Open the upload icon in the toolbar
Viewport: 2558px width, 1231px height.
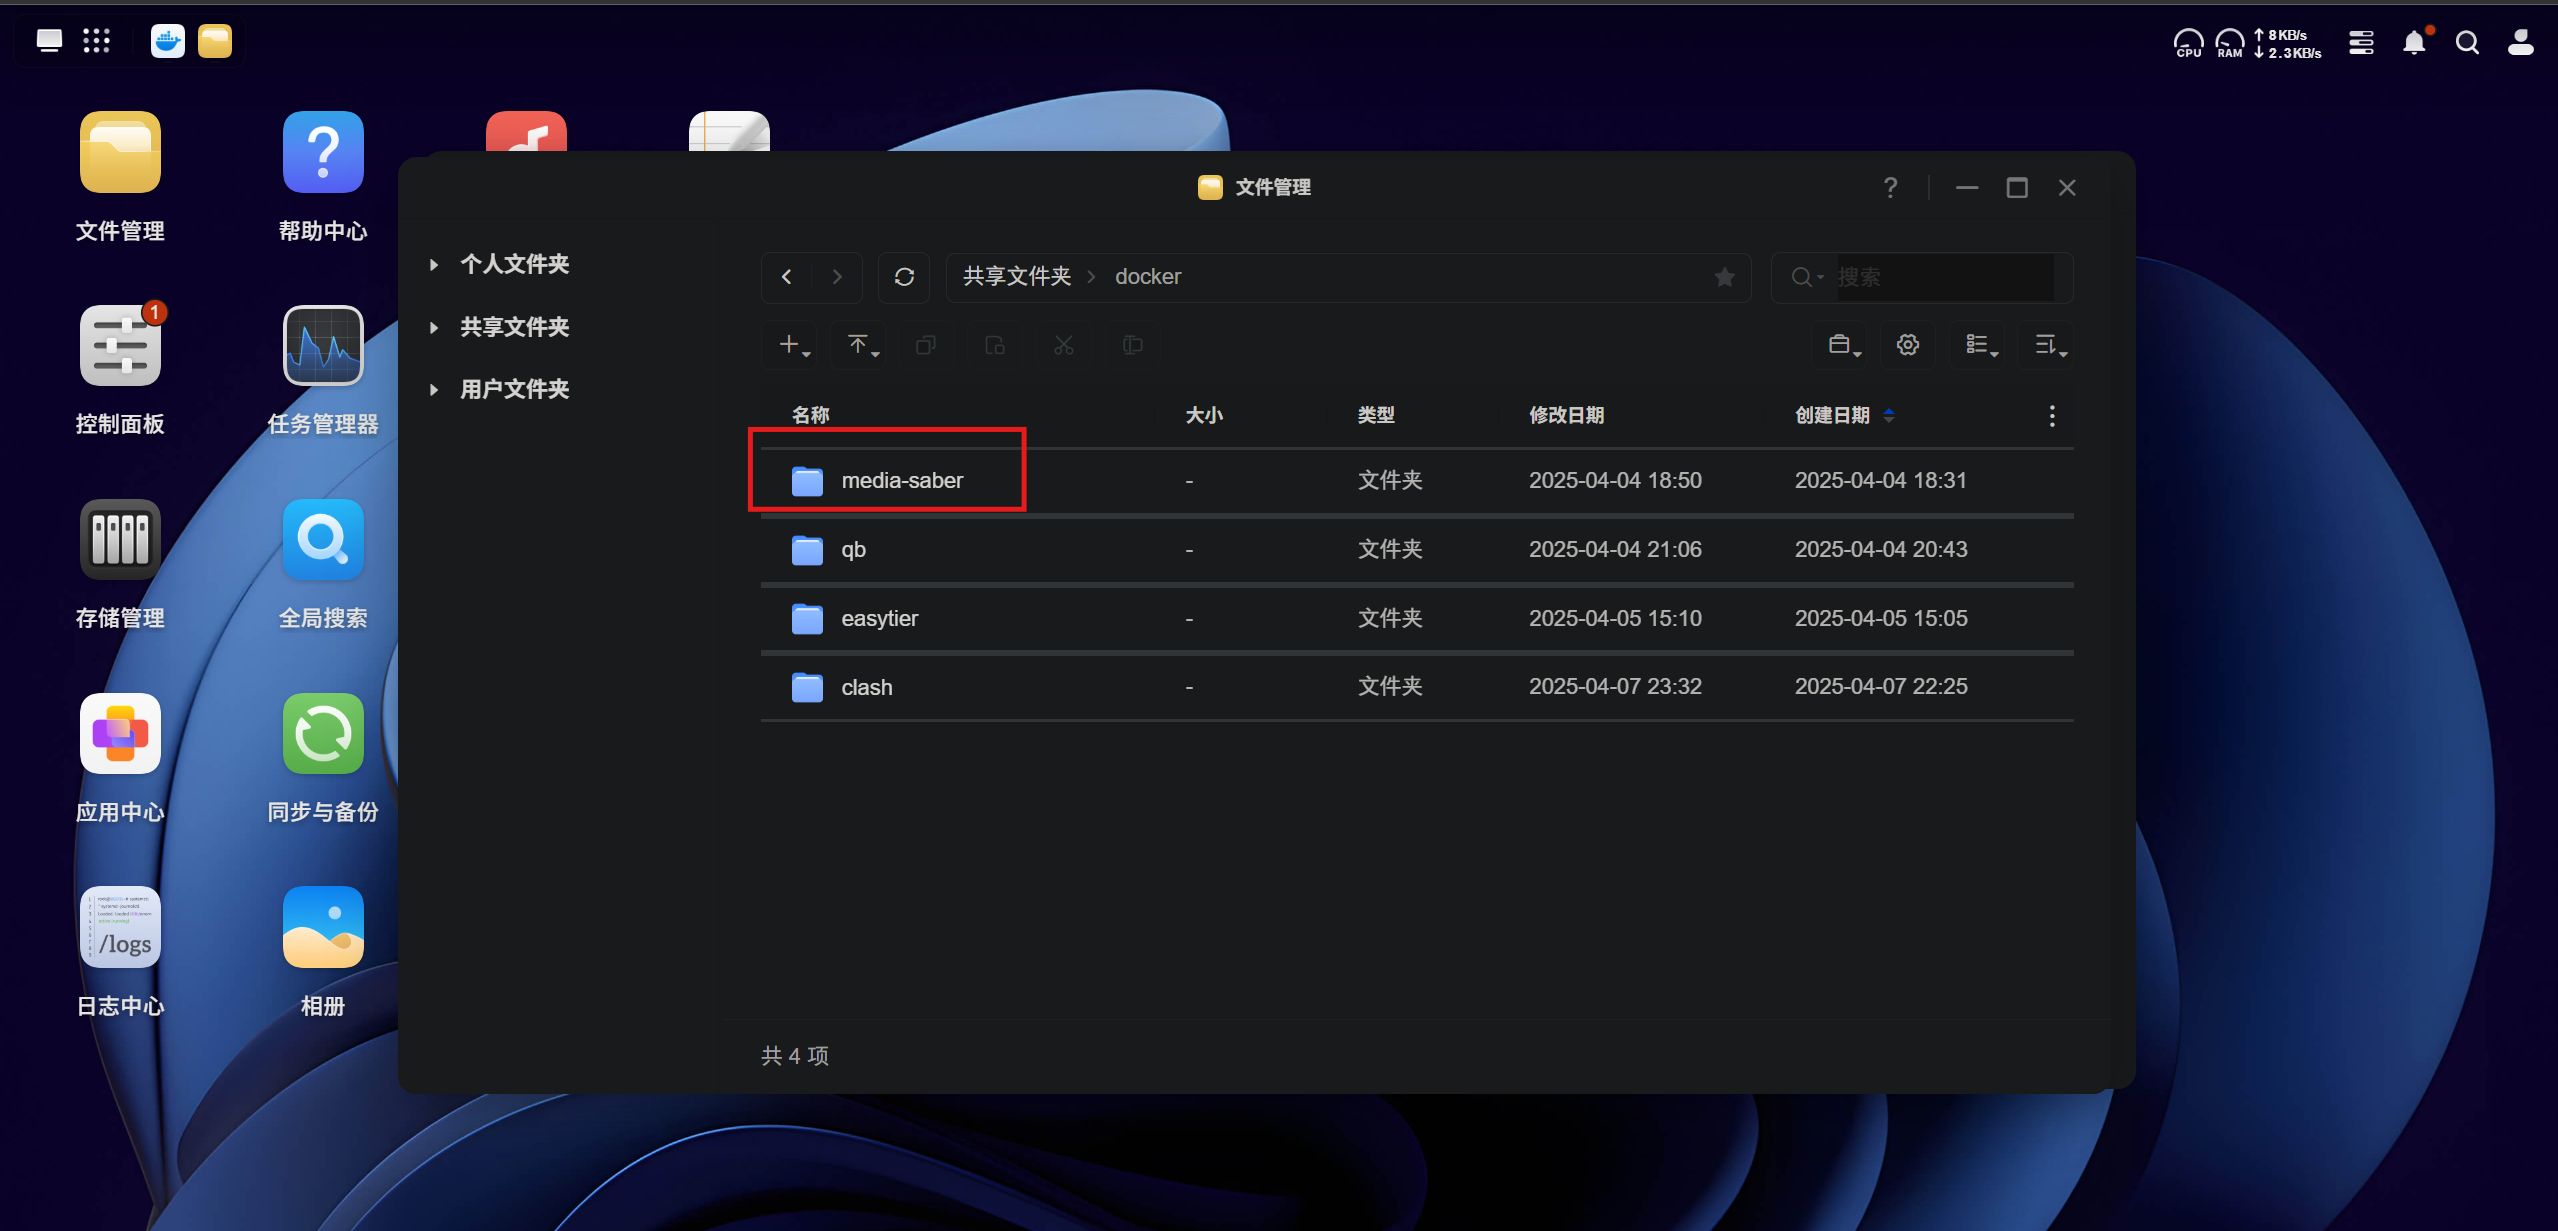[858, 345]
